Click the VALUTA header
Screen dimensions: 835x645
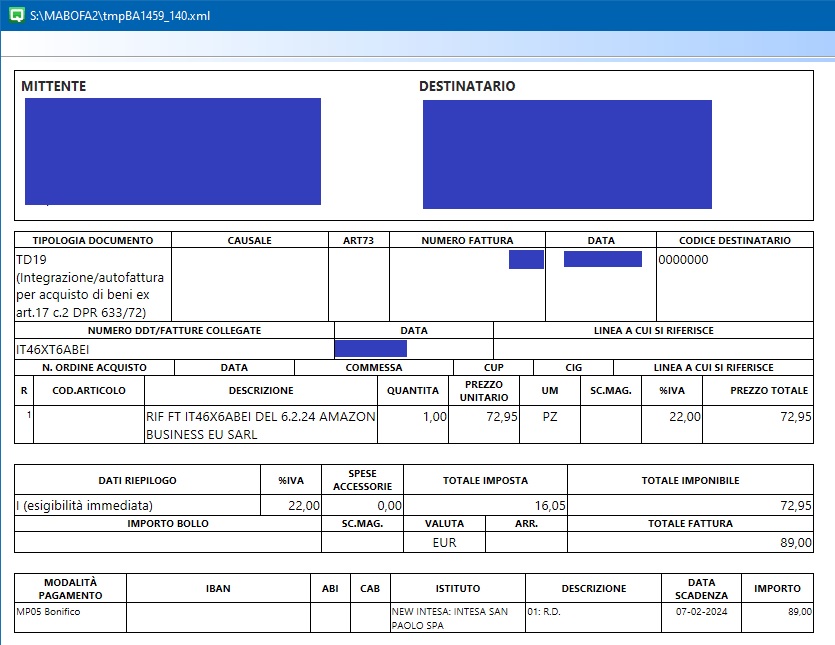click(x=444, y=524)
